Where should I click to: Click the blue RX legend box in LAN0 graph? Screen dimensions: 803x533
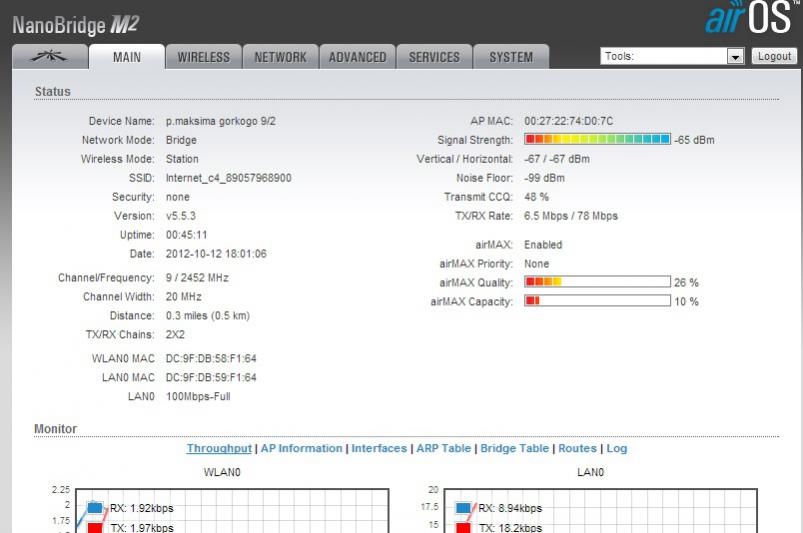point(463,508)
